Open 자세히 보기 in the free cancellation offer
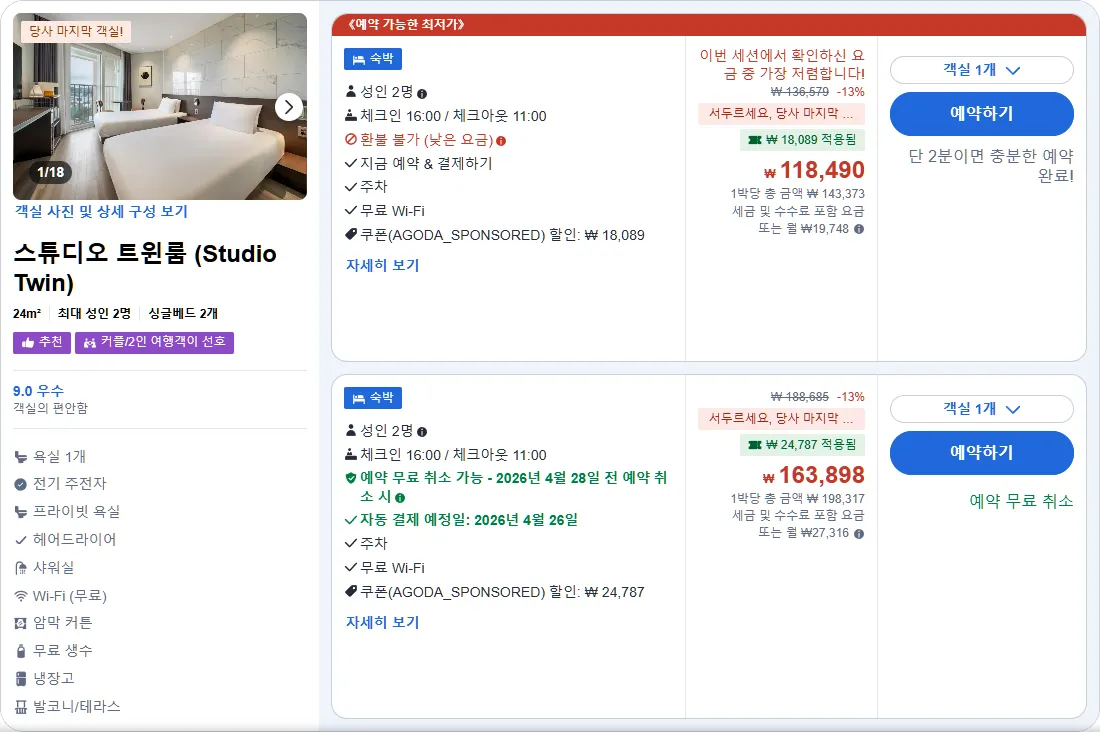The image size is (1100, 732). (382, 622)
